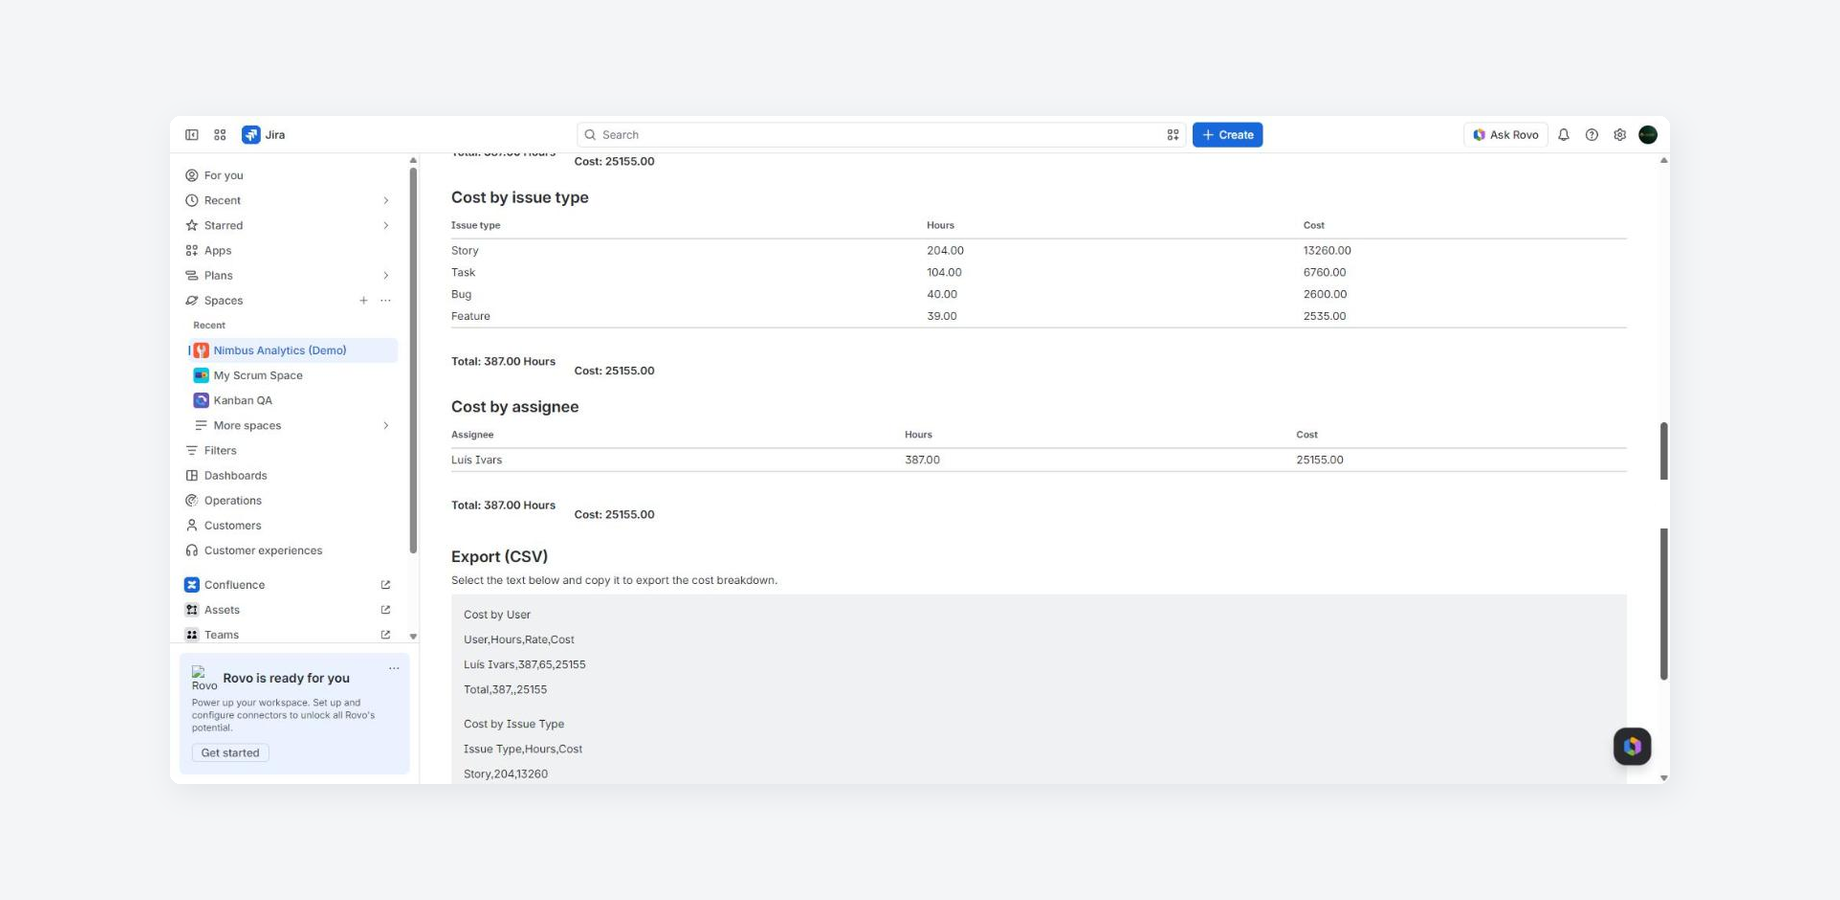Screen dimensions: 1840x900
Task: Click the 'Luis Ivars,387,65,25155' CSV line
Action: pos(524,665)
